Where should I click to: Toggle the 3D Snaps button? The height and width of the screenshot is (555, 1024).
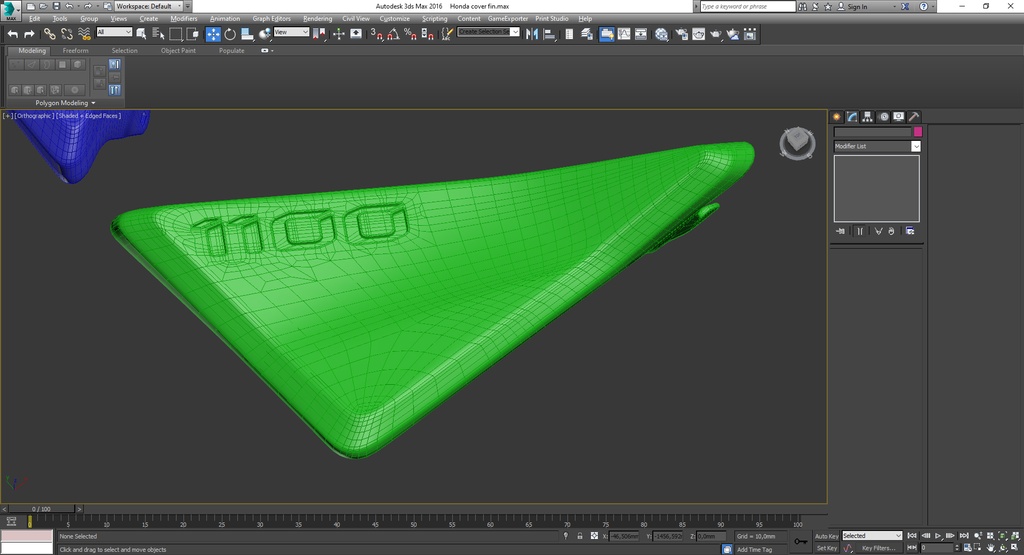tap(377, 34)
